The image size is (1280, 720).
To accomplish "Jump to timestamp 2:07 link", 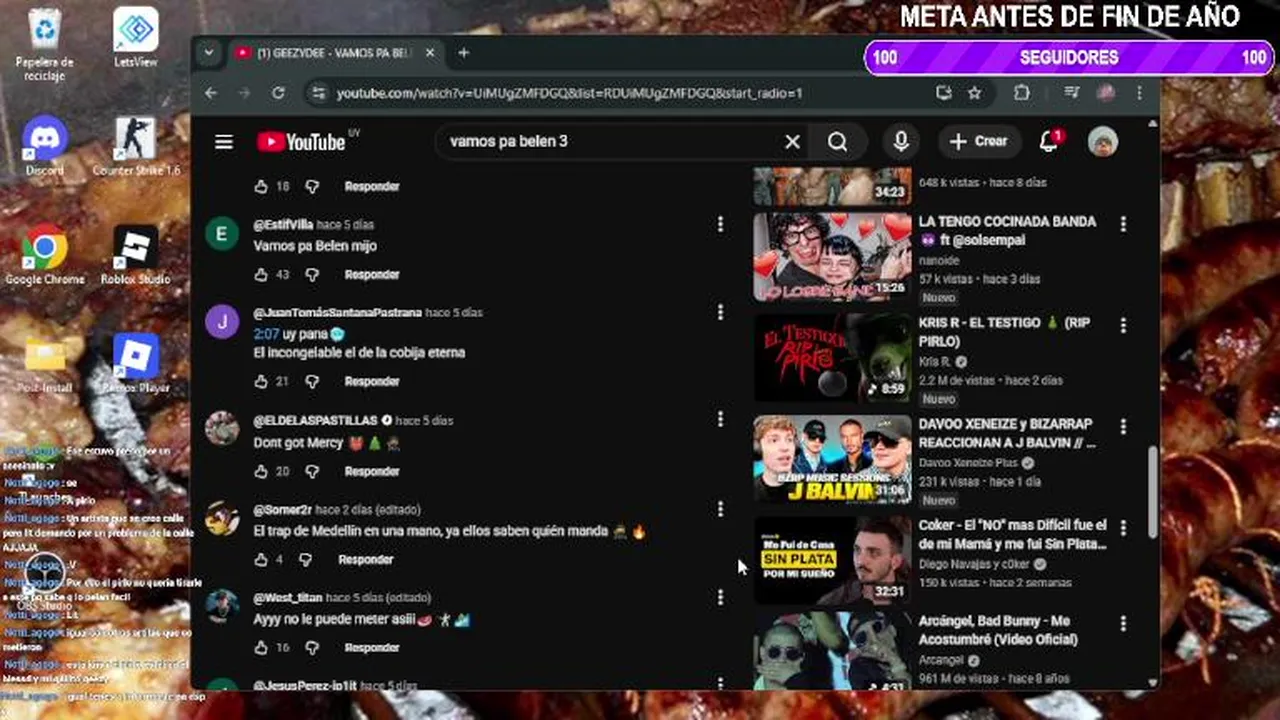I will click(266, 334).
